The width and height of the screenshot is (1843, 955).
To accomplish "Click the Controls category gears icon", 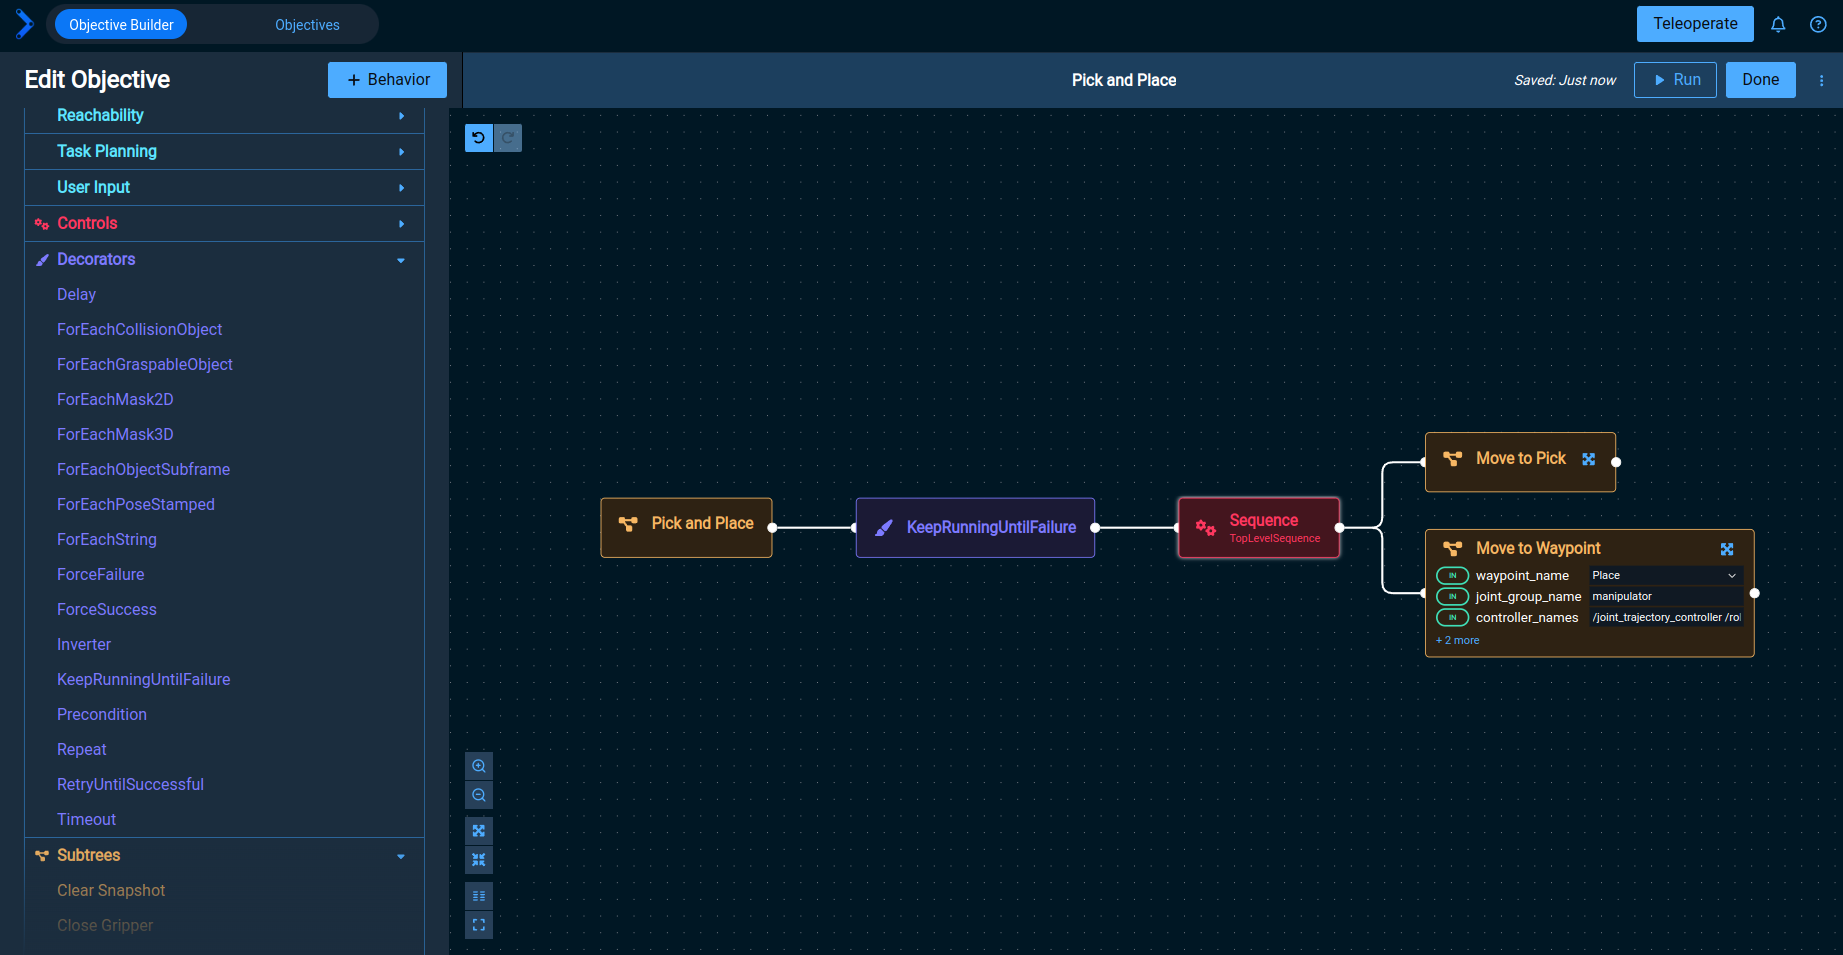I will [42, 224].
